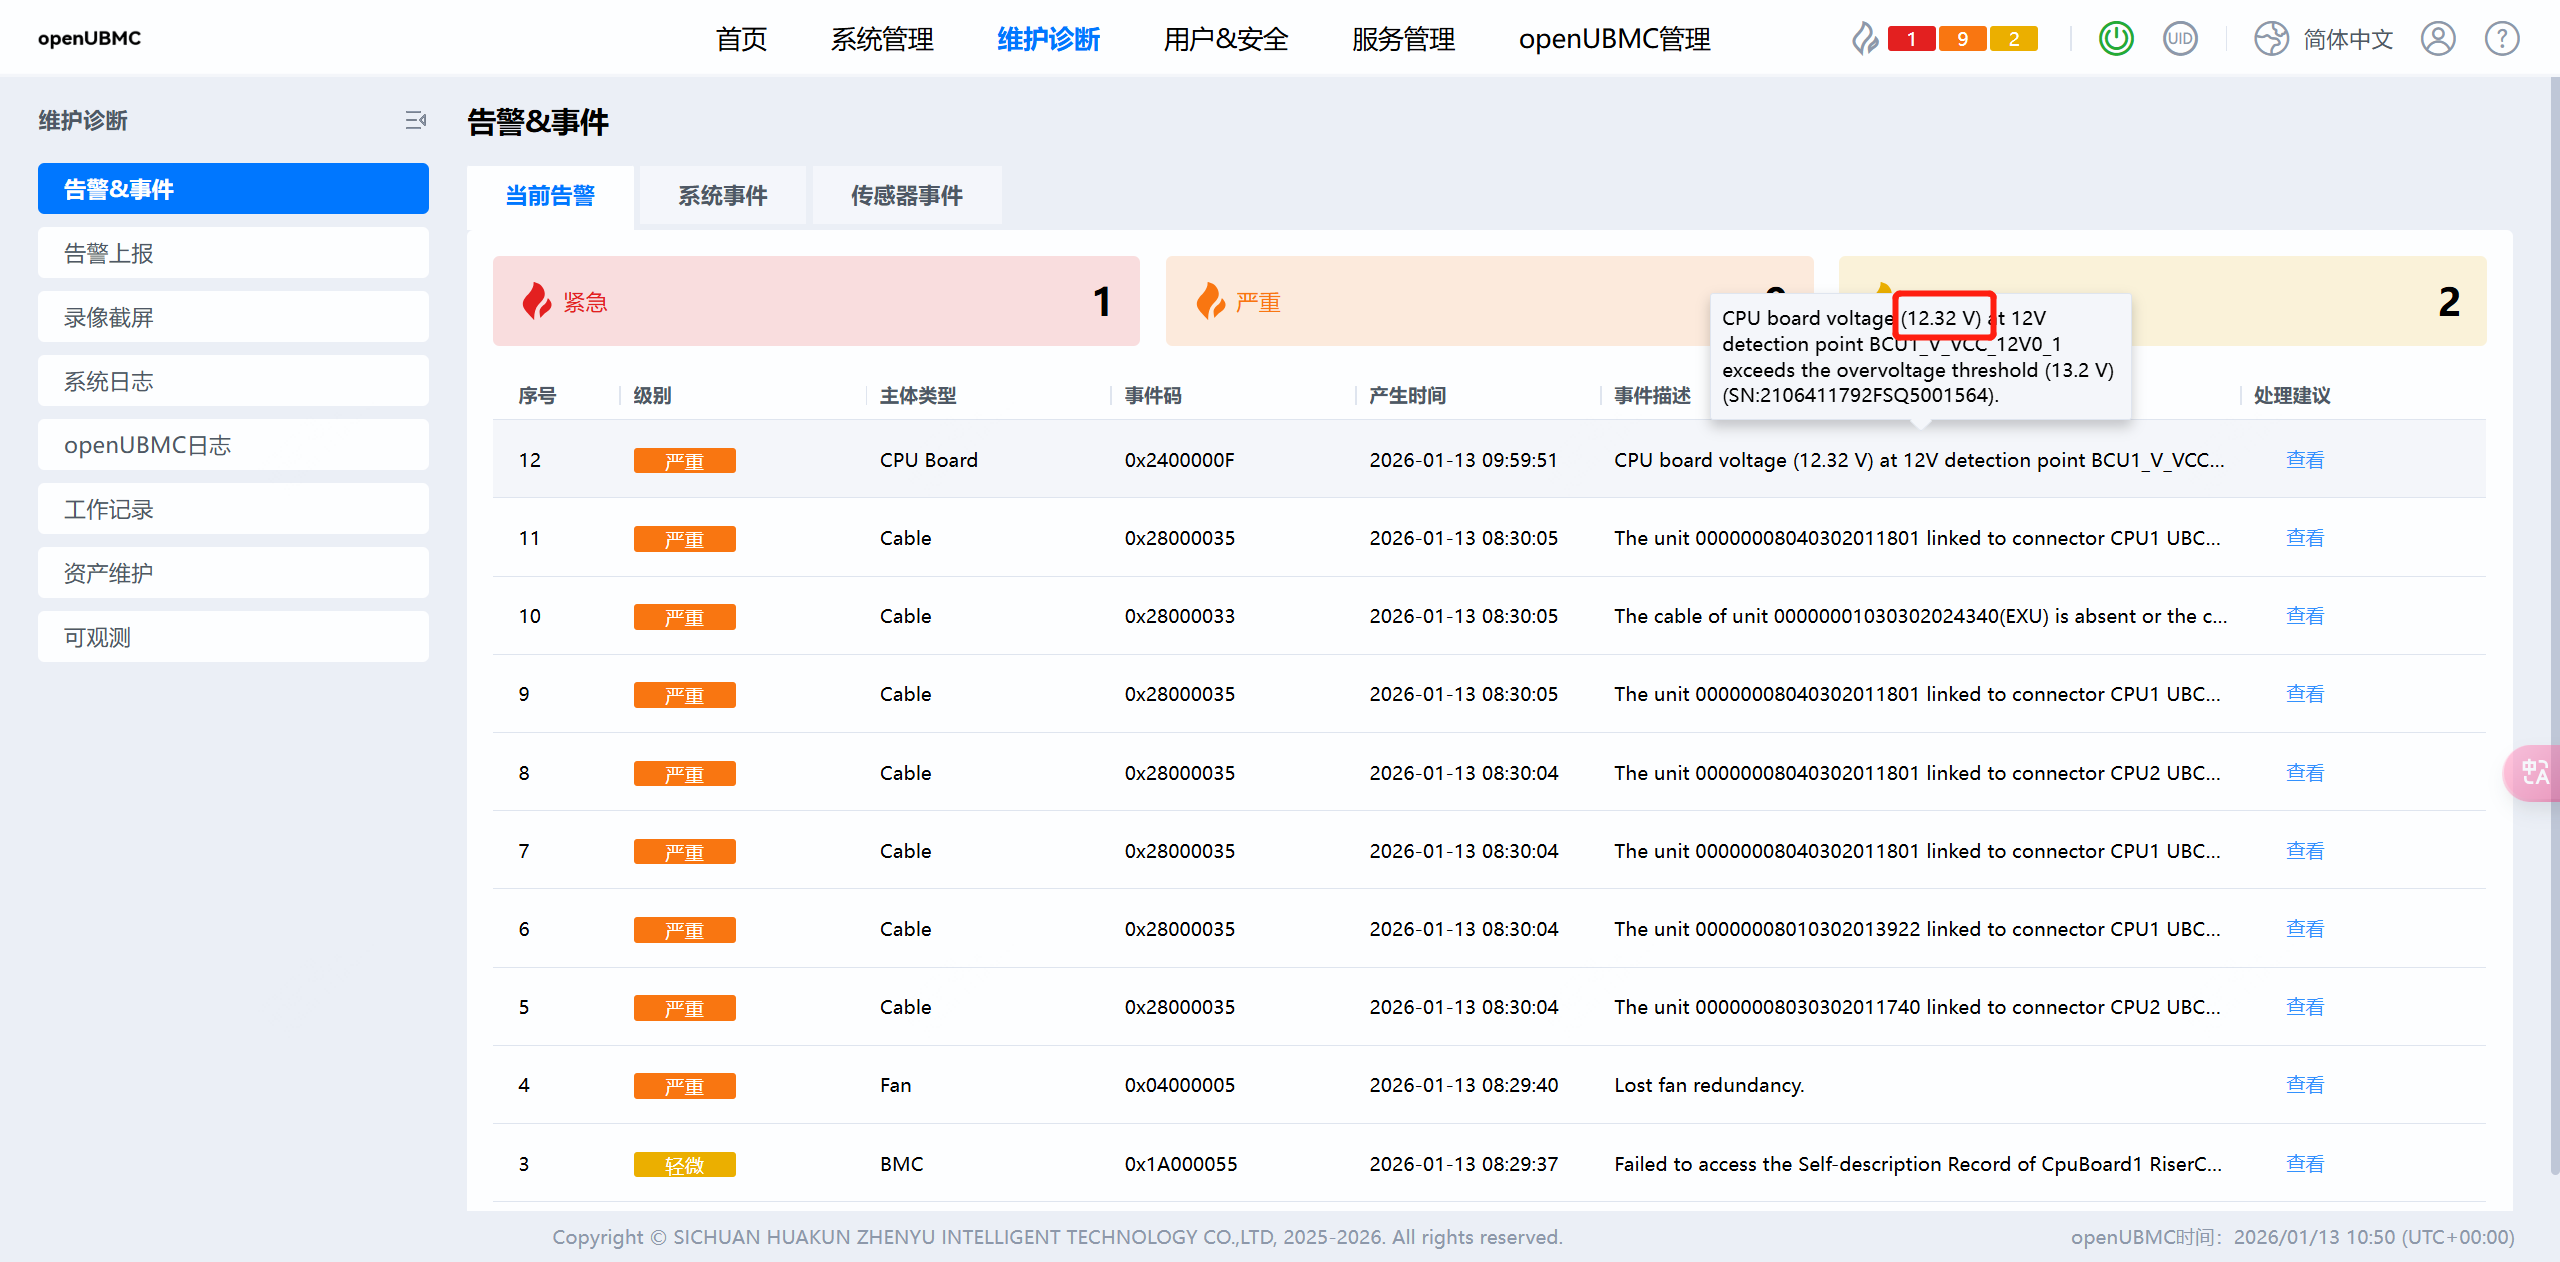The width and height of the screenshot is (2560, 1262).
Task: Open the 系统管理 top menu
Action: 881,39
